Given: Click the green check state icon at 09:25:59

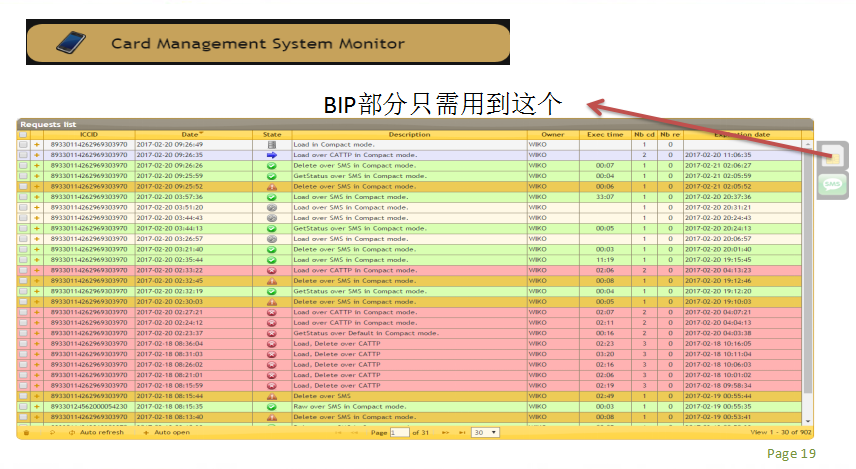Looking at the screenshot, I should pyautogui.click(x=271, y=176).
